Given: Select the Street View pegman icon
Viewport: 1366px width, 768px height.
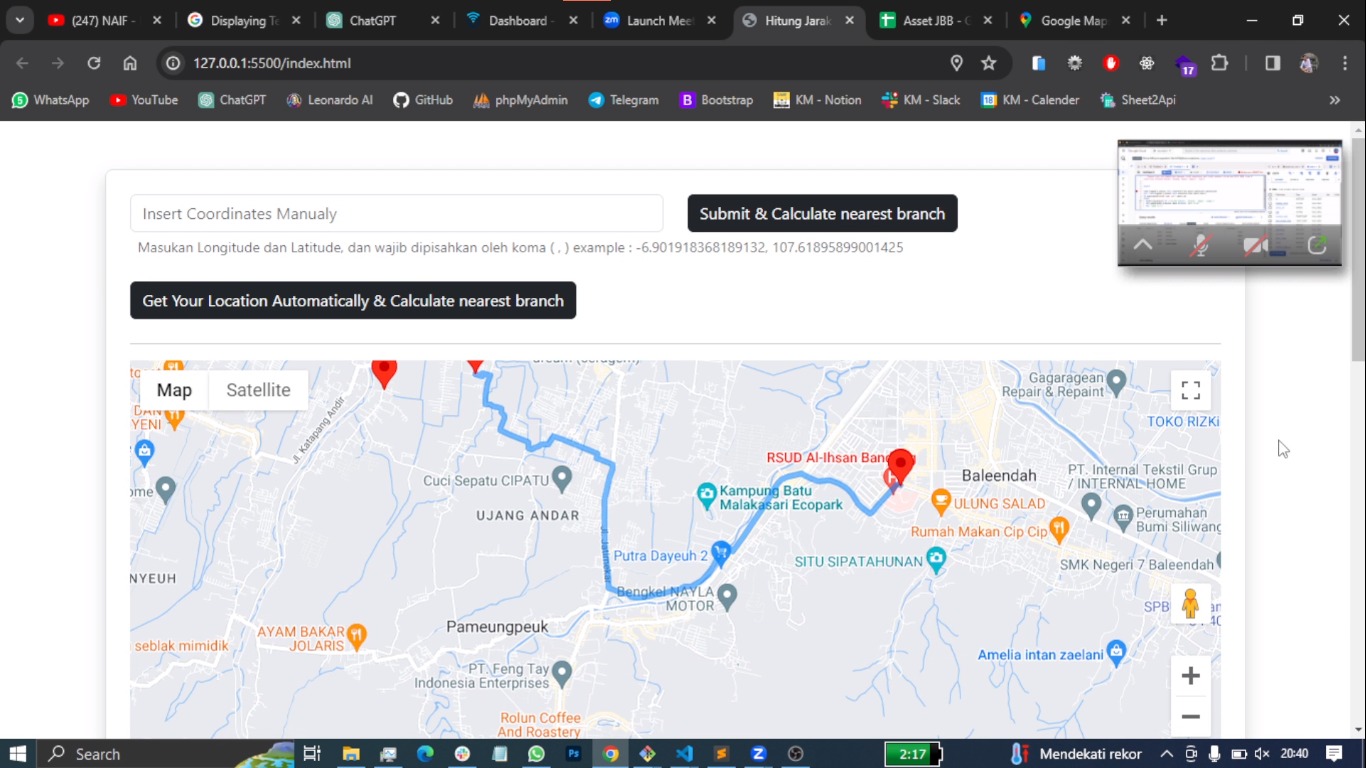Looking at the screenshot, I should [x=1190, y=604].
